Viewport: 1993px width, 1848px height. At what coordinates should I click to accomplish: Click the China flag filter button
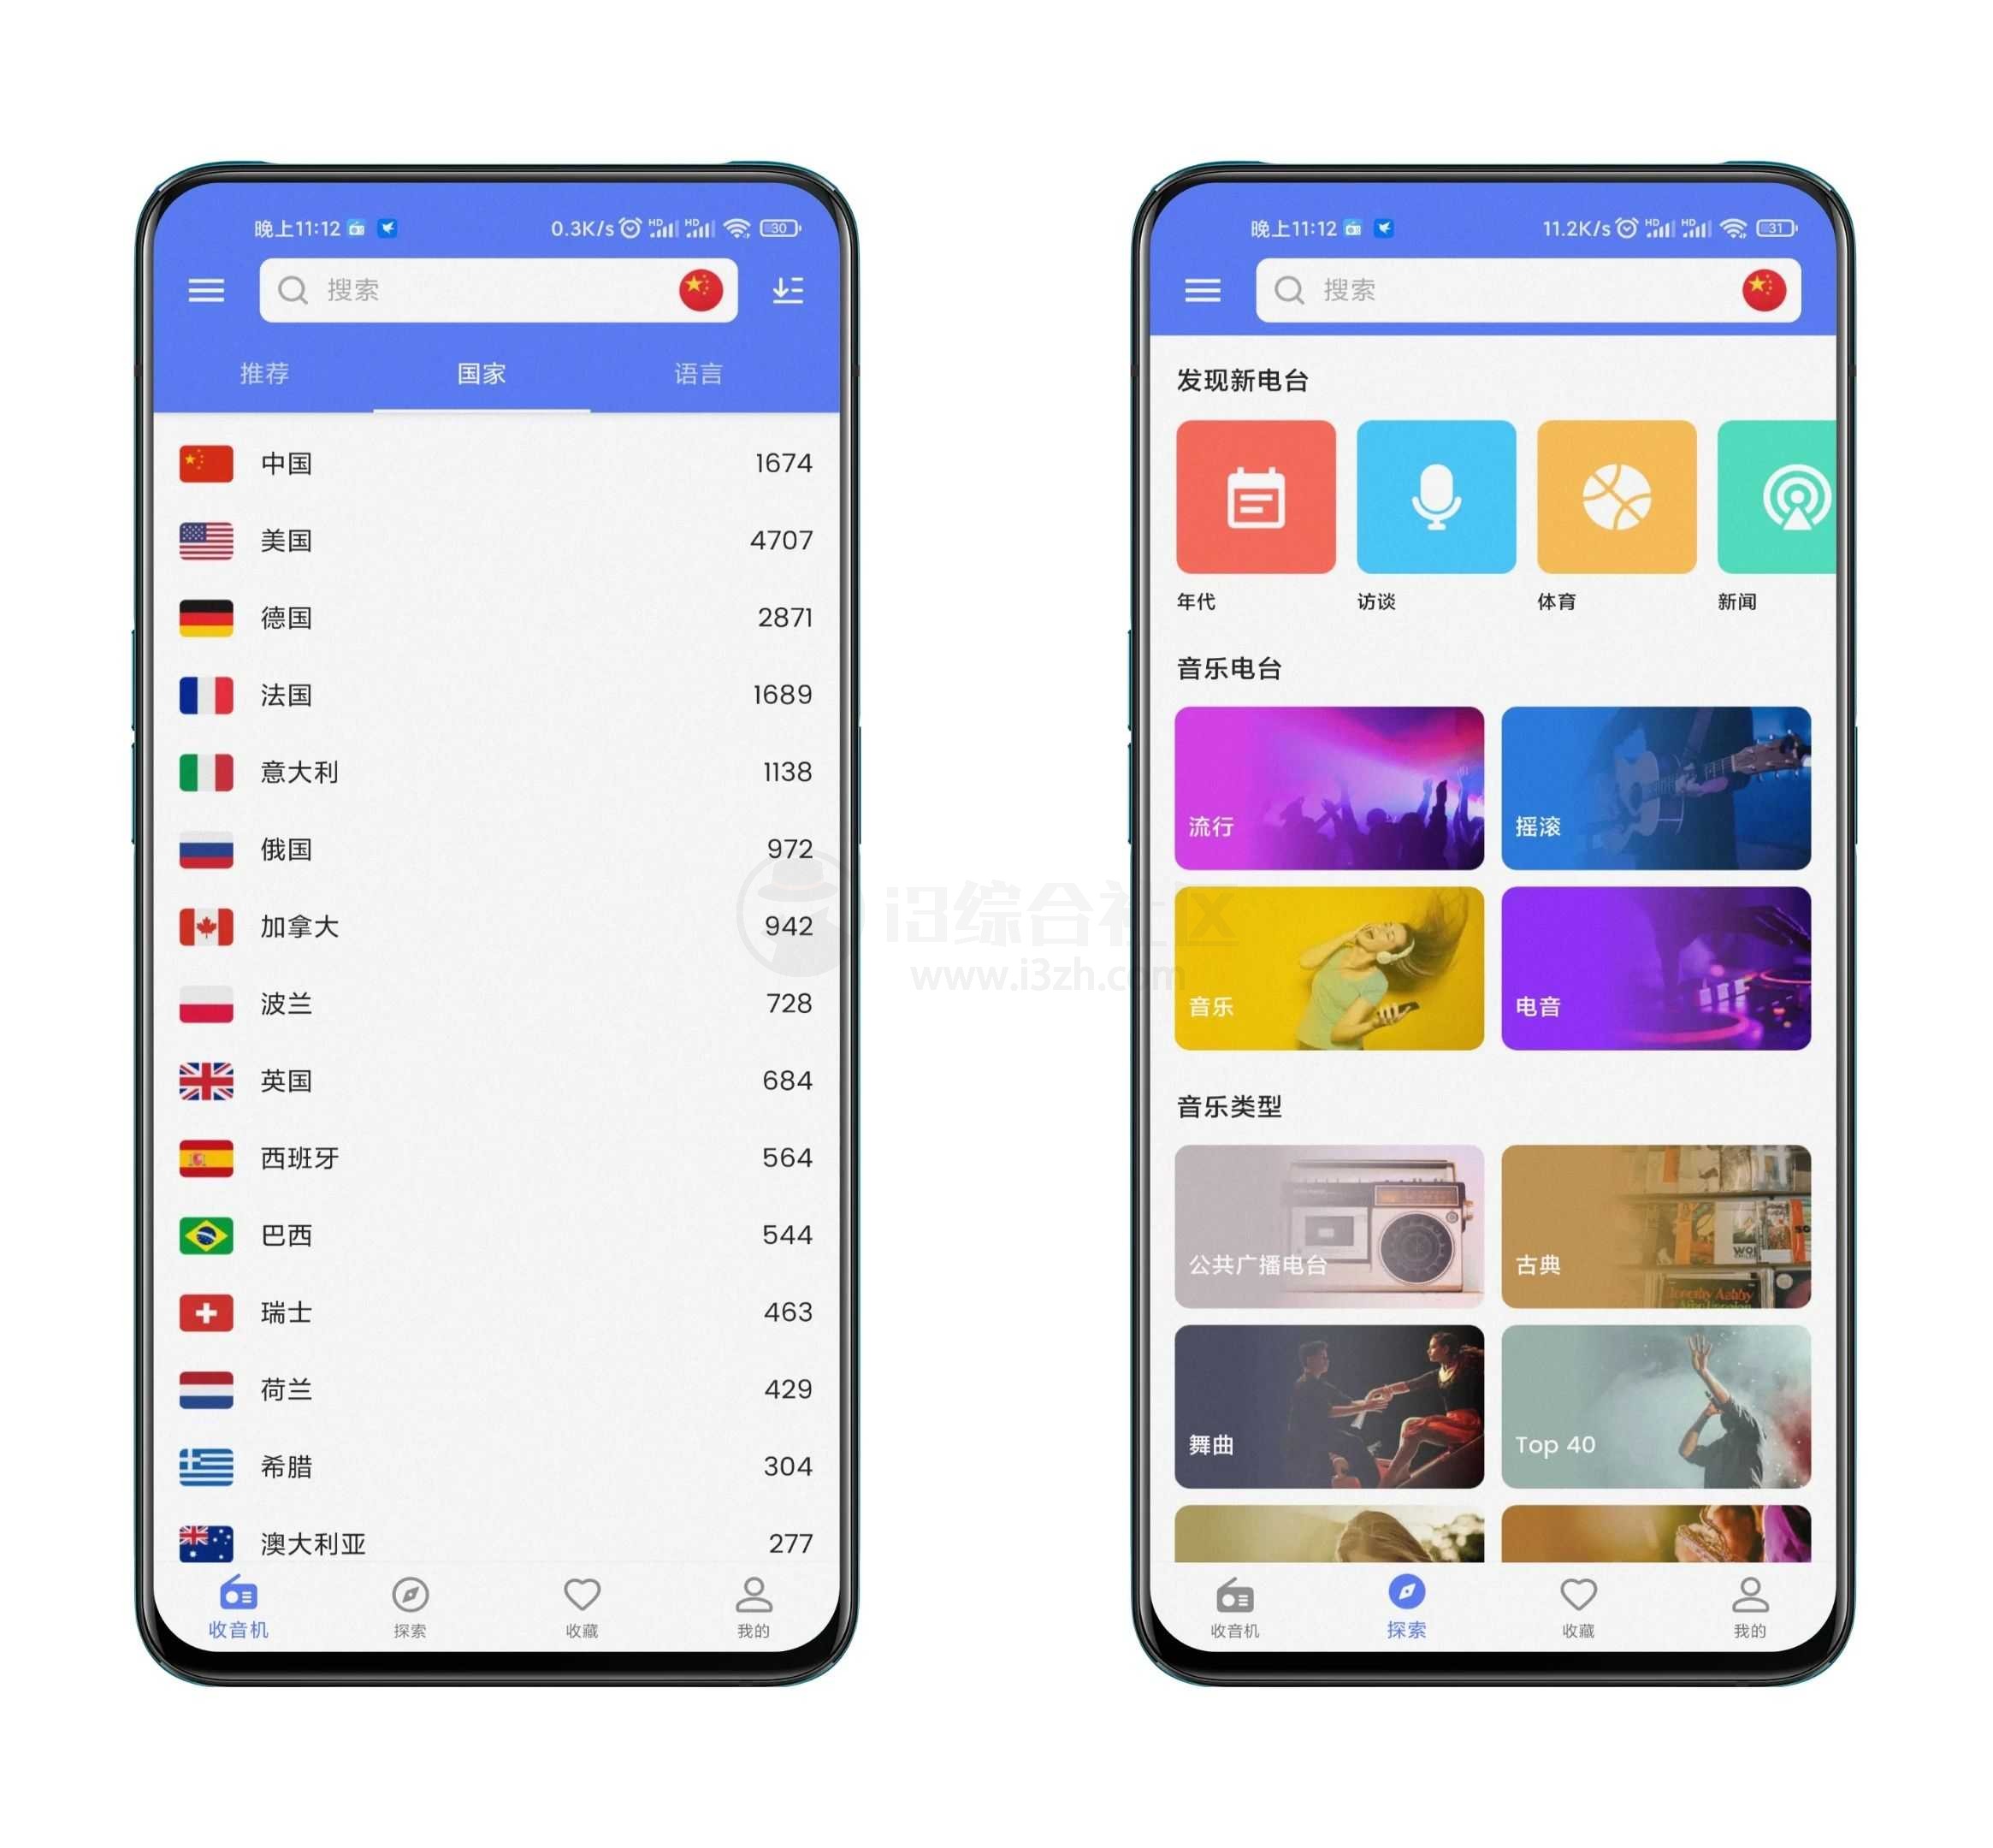tap(705, 290)
